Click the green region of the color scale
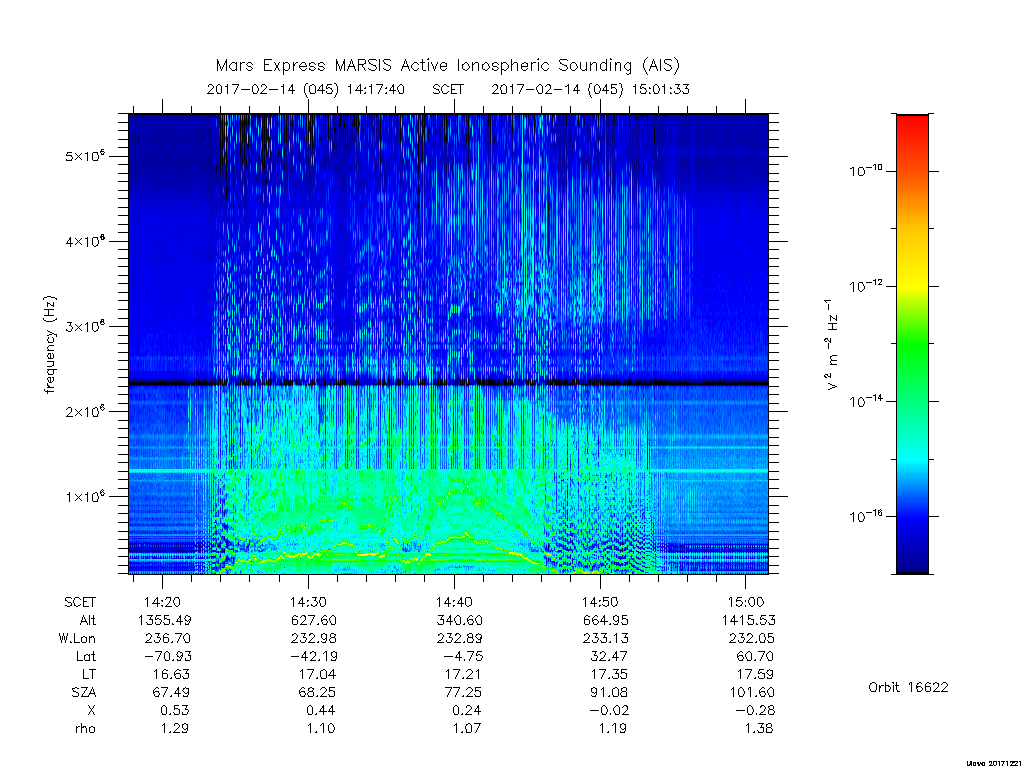Viewport: 1024px width, 768px height. tap(912, 366)
